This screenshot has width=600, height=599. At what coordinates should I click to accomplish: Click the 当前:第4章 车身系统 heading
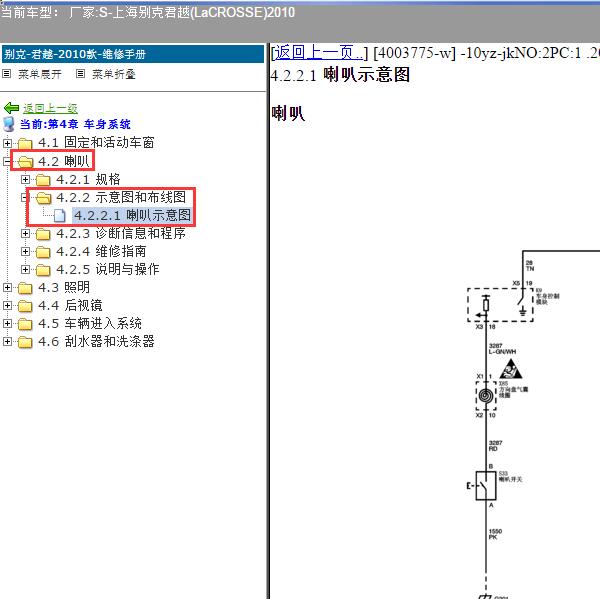pyautogui.click(x=75, y=124)
